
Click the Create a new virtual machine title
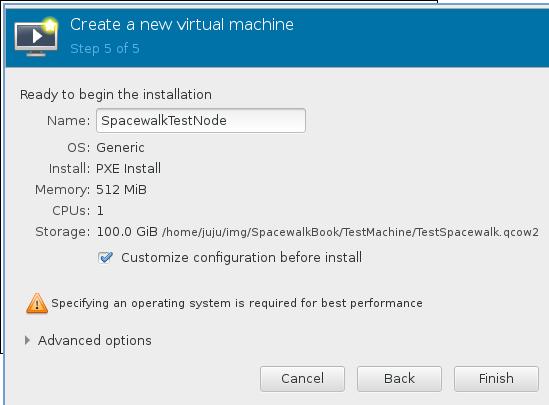click(x=182, y=25)
